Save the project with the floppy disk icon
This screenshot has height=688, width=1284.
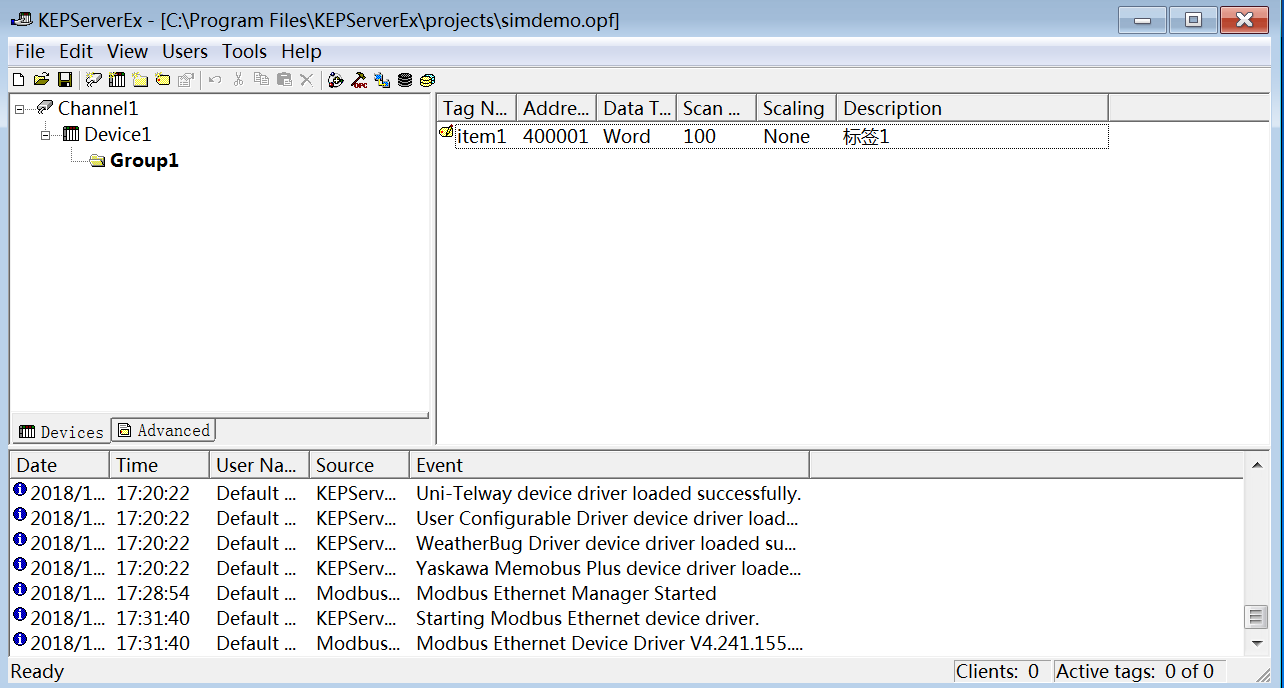point(64,80)
